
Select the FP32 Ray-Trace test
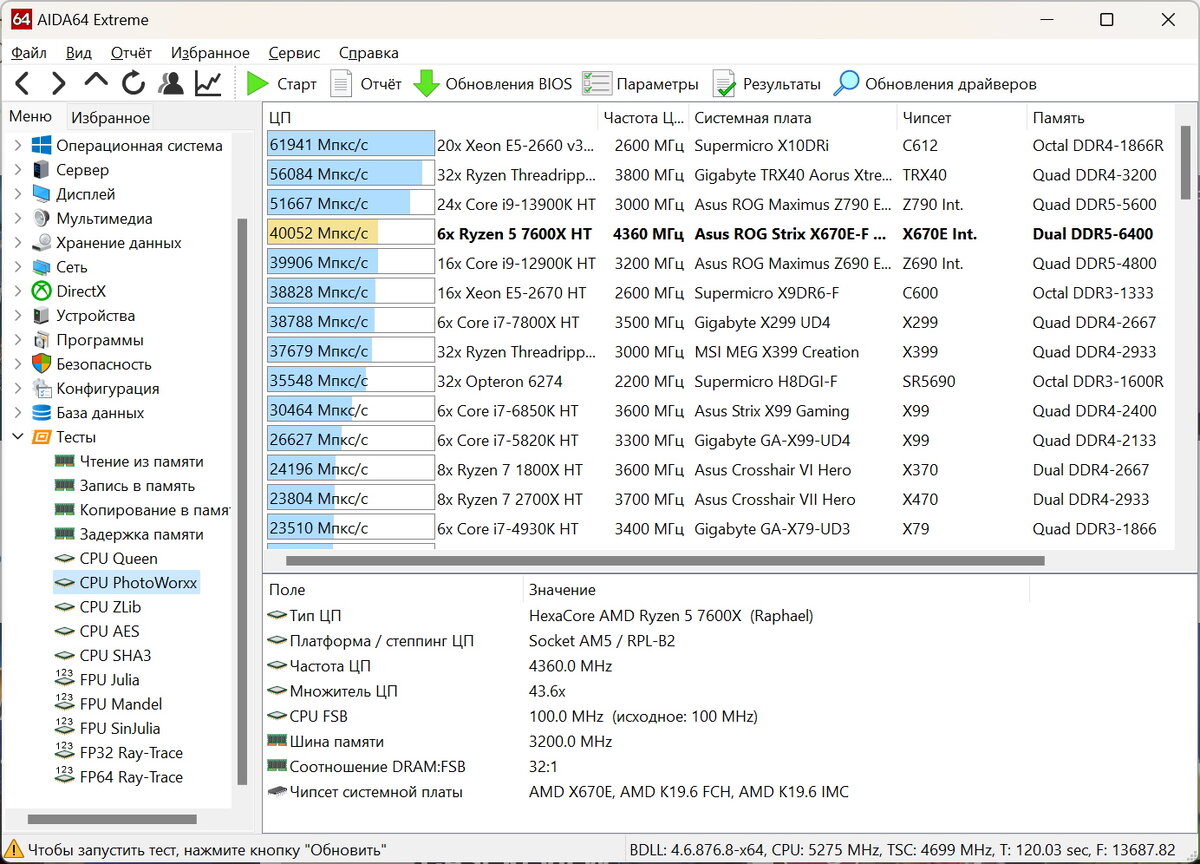click(x=131, y=753)
